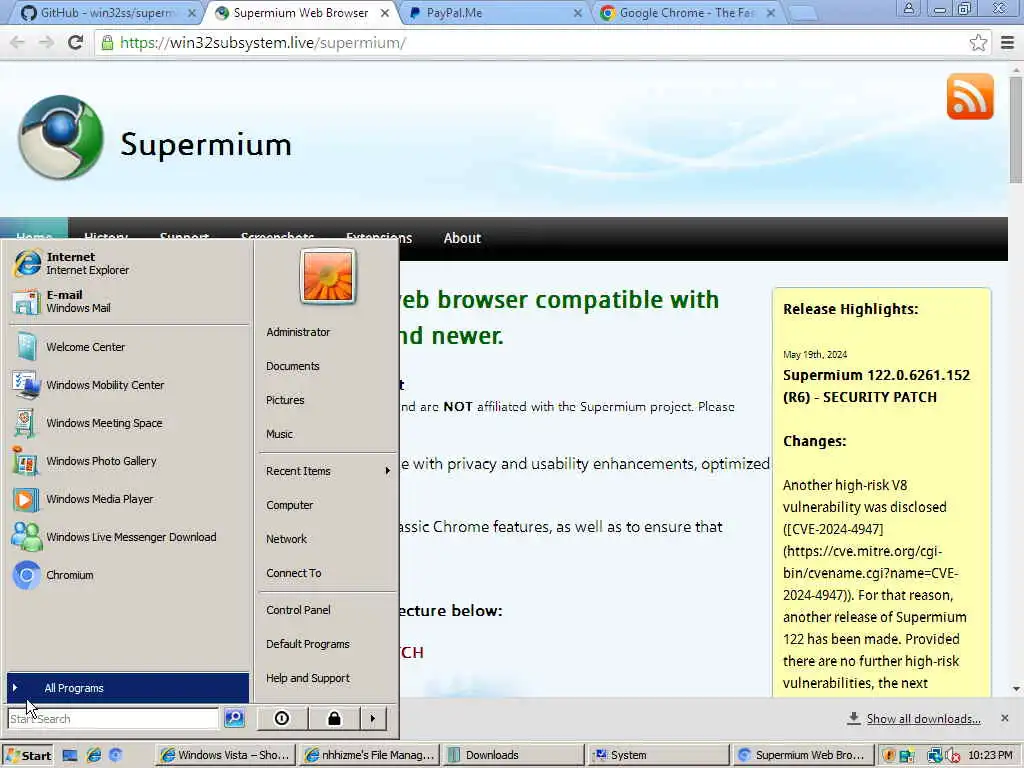Click the Start button

[28, 756]
